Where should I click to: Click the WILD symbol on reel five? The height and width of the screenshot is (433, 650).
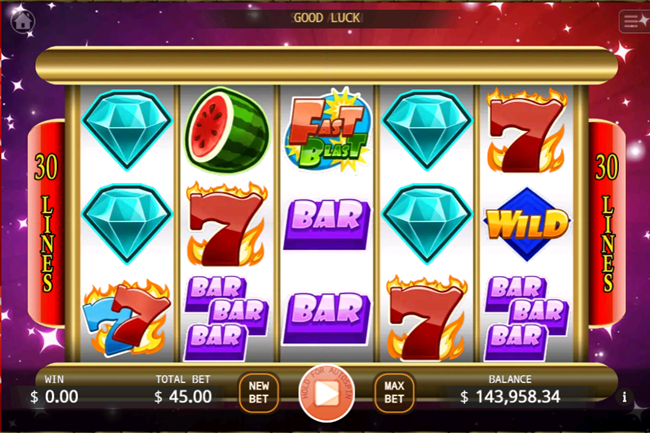click(526, 225)
